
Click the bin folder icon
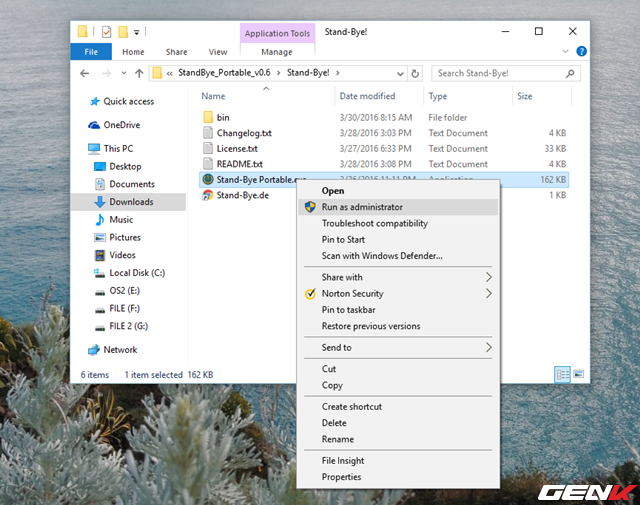(x=208, y=117)
